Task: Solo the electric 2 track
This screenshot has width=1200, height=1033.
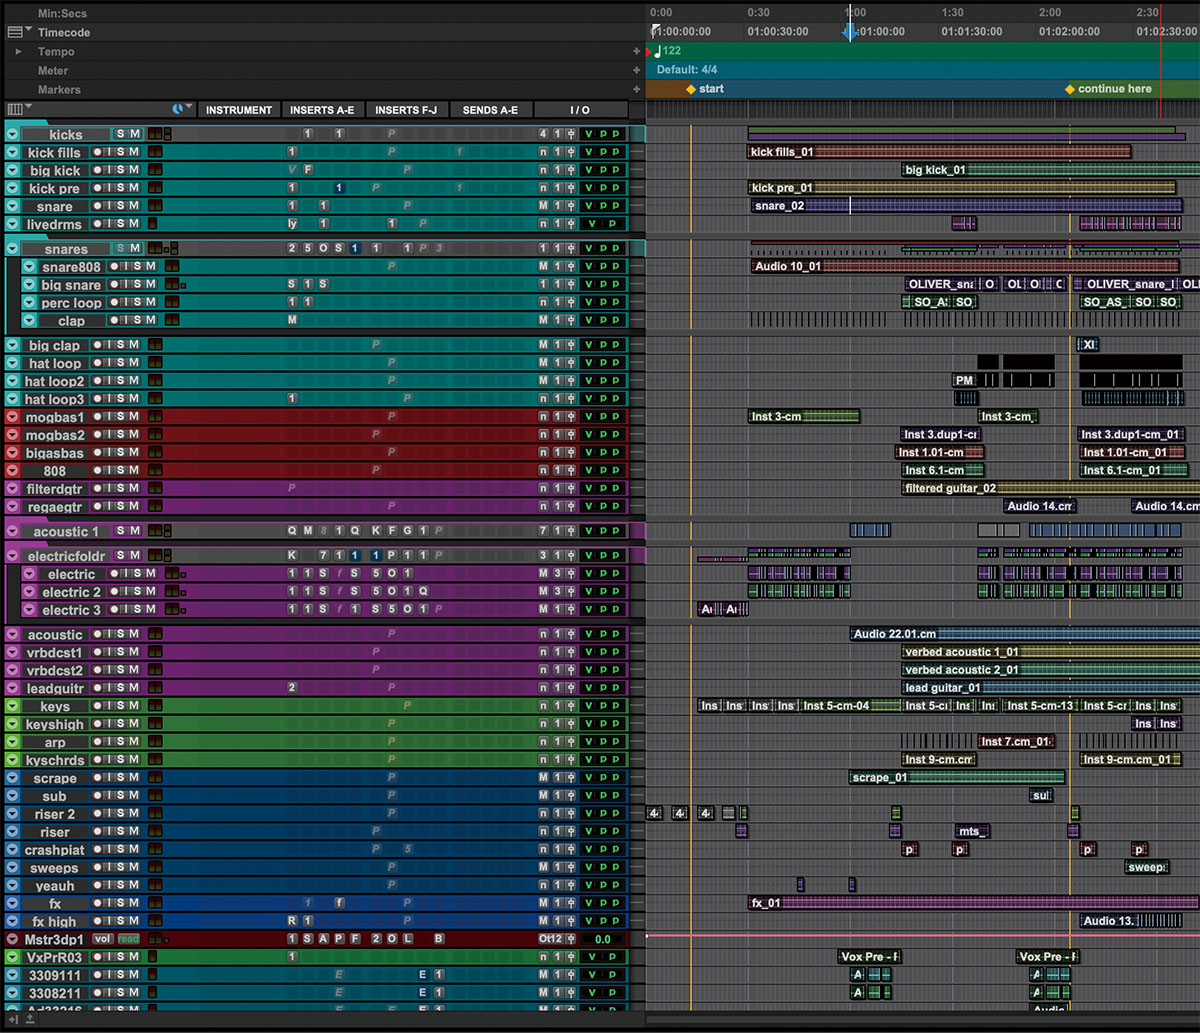Action: [x=137, y=592]
